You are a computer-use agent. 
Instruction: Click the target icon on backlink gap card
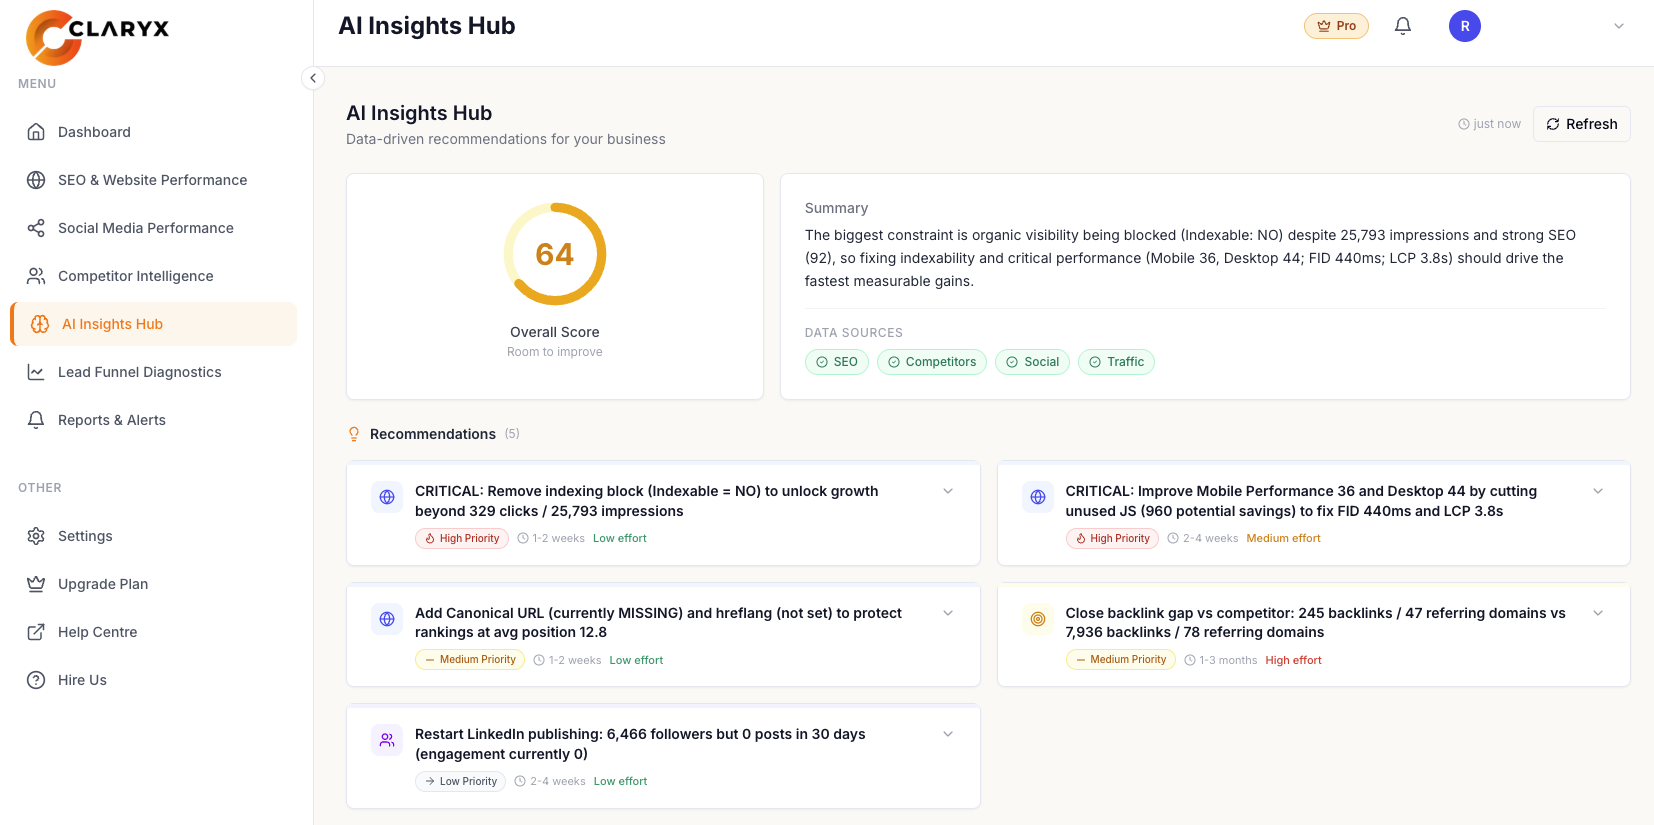(x=1038, y=619)
